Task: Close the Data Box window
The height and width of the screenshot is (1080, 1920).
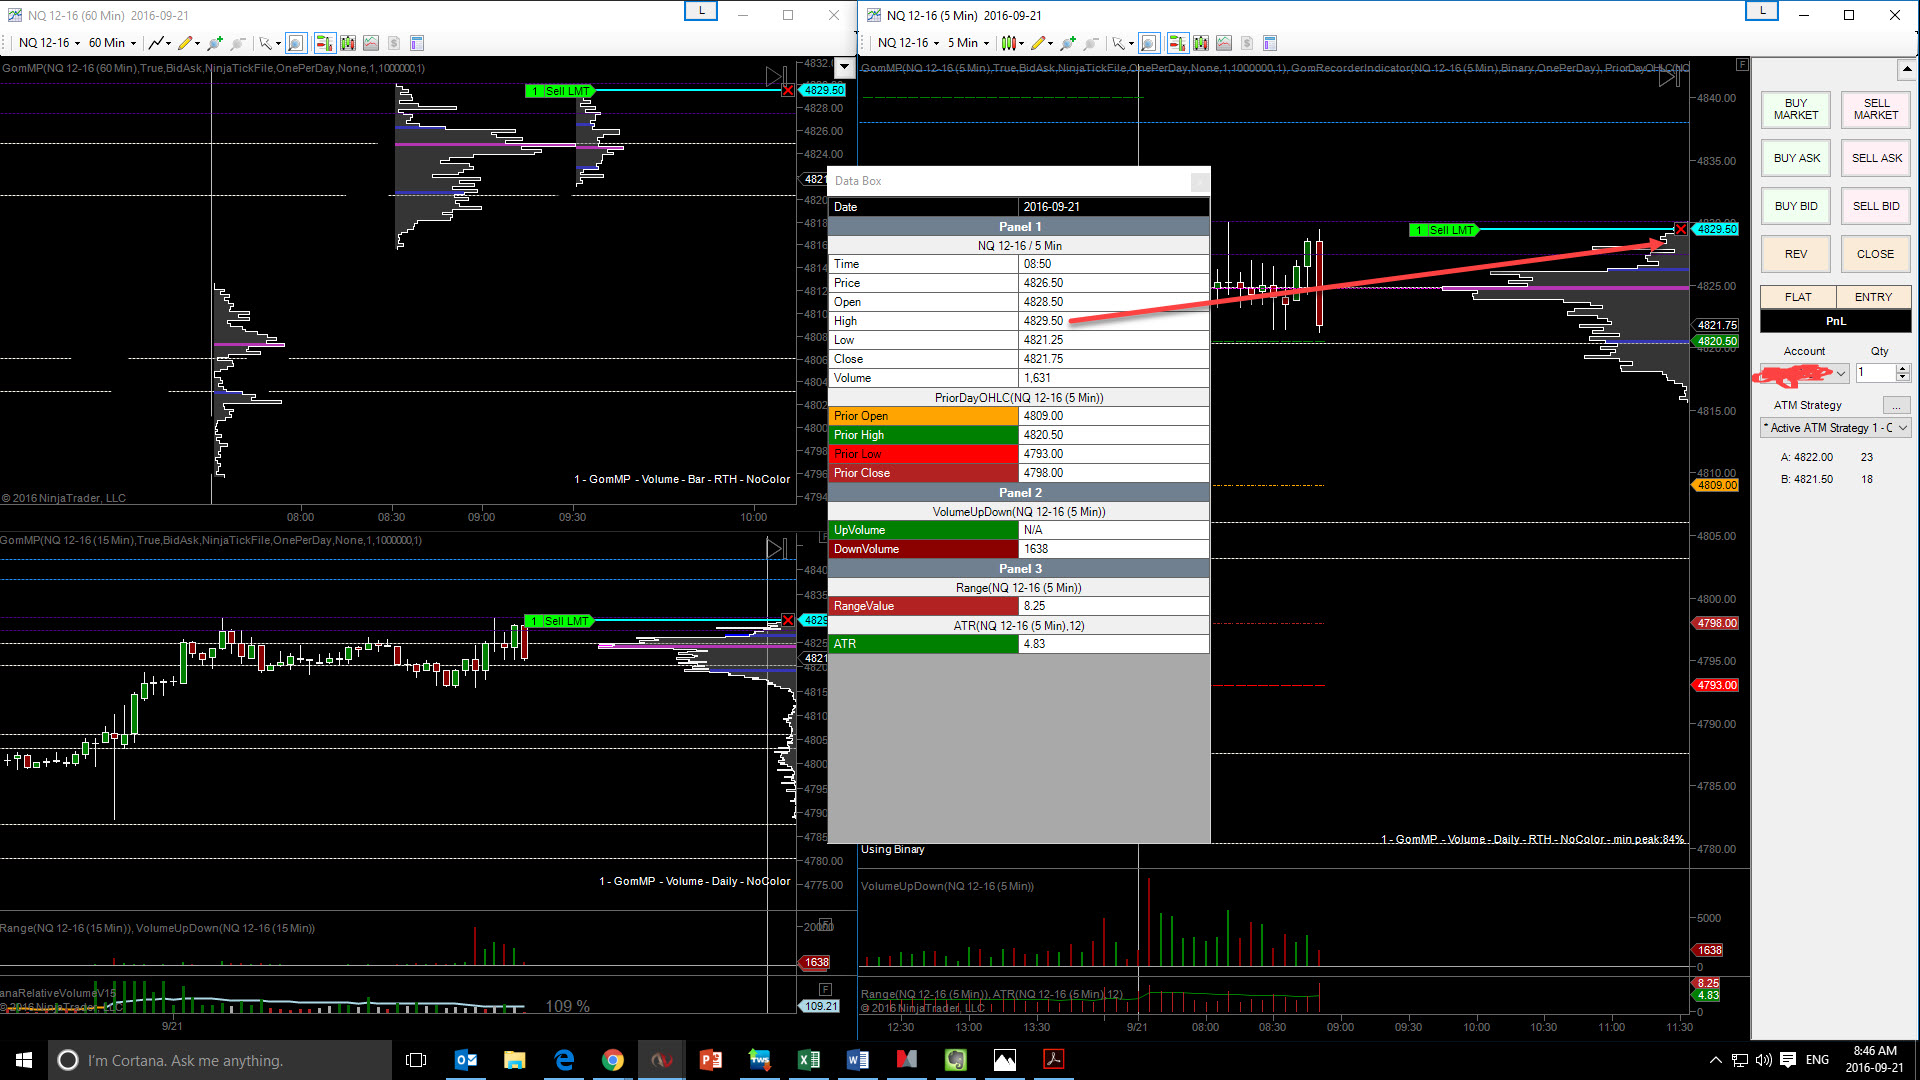Action: (1199, 181)
